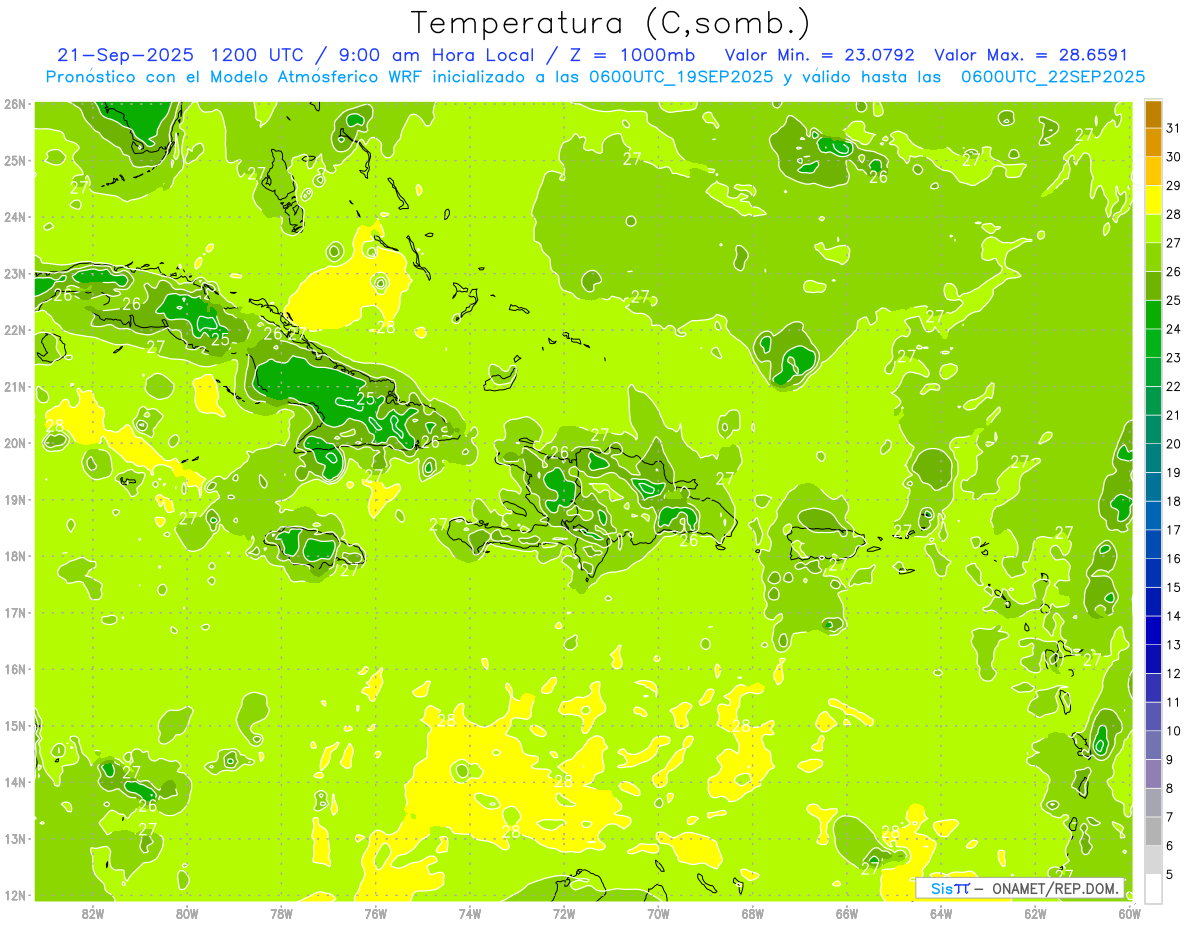Click the 72W longitude axis label
The image size is (1200, 927).
coord(564,913)
